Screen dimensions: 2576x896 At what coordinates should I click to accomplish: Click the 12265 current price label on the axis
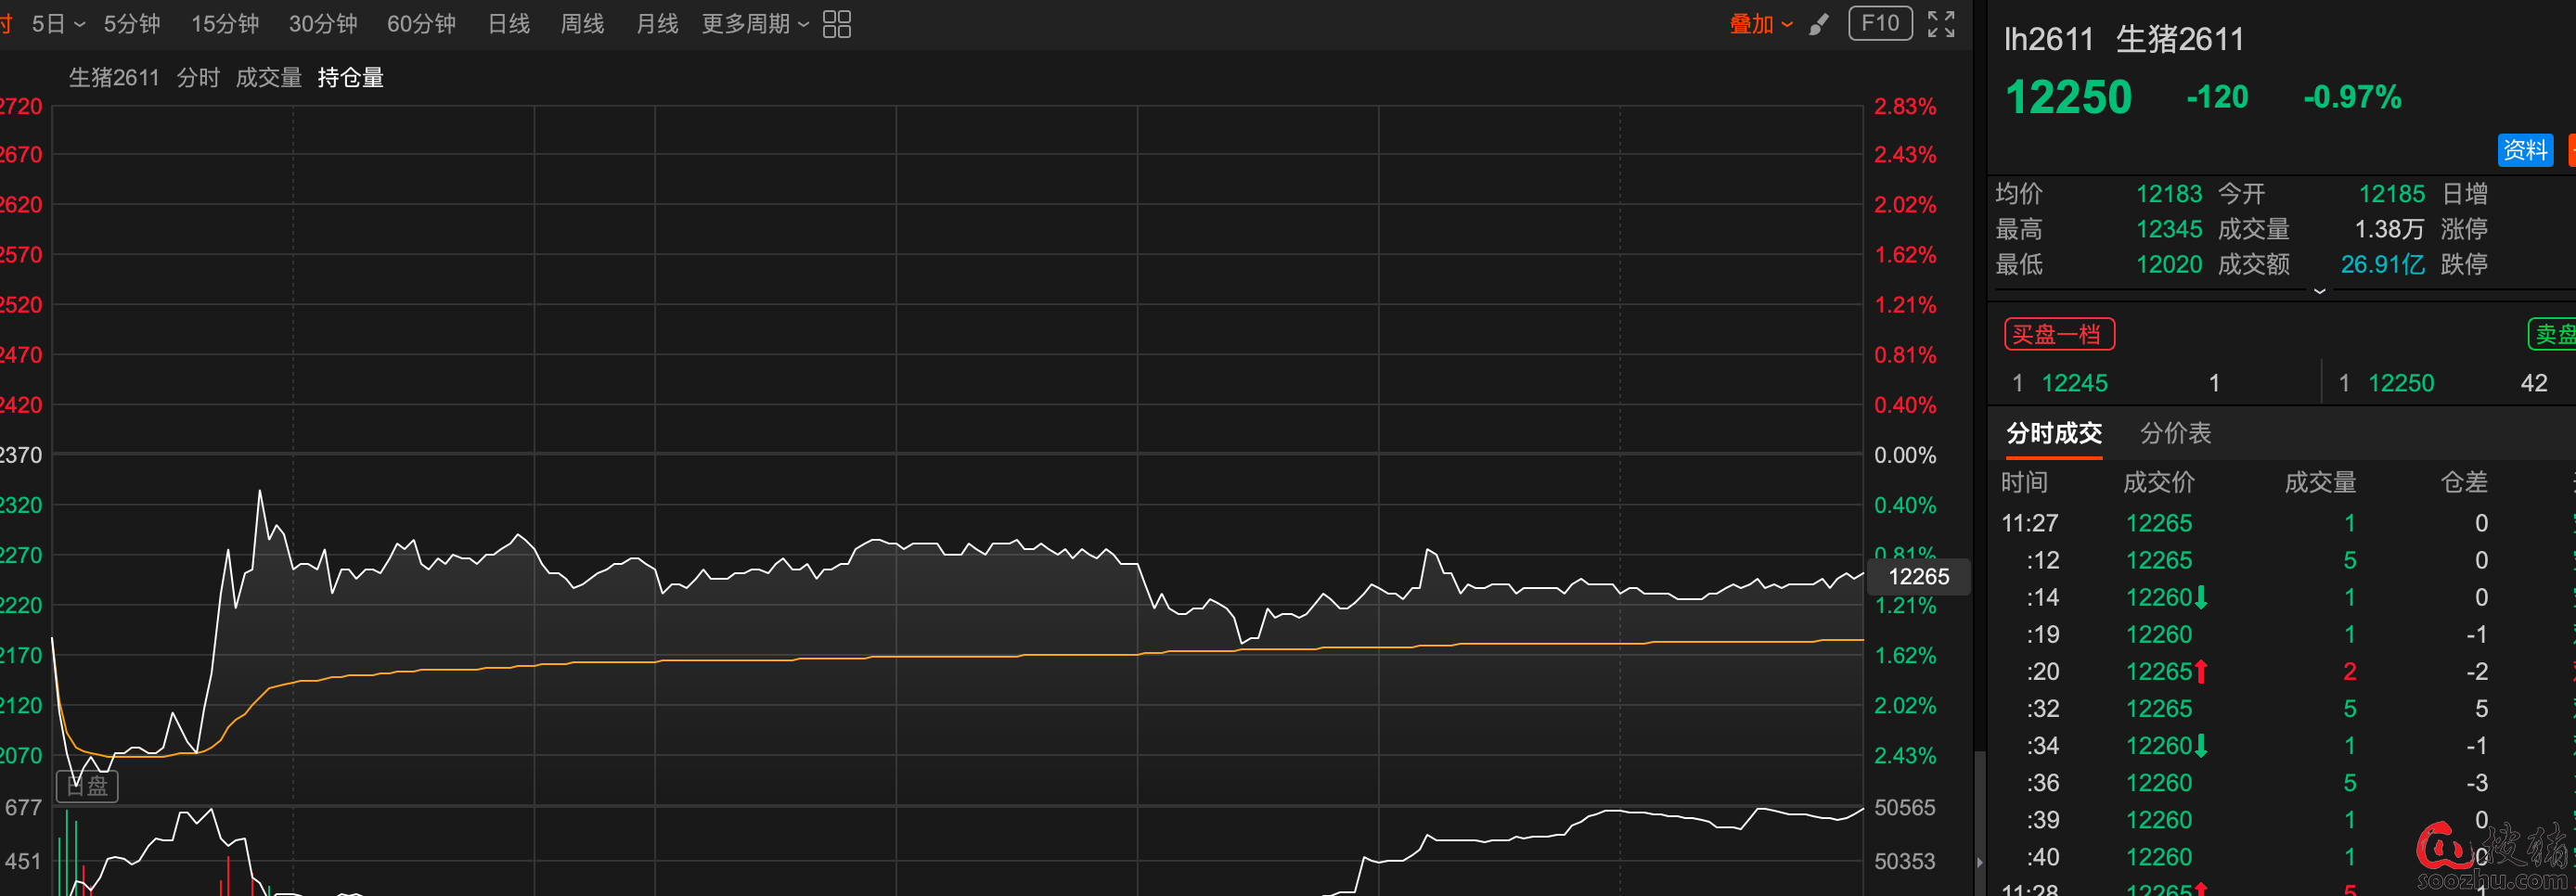coord(1918,577)
